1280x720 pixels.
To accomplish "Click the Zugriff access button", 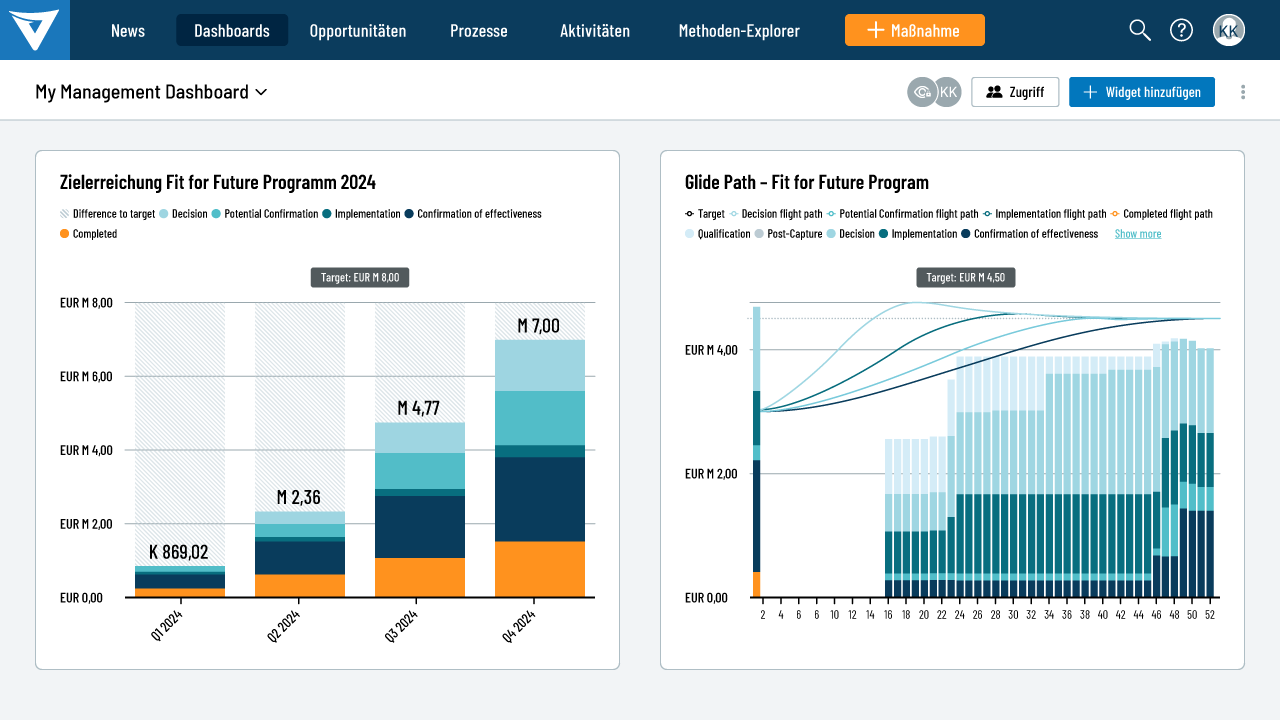I will point(1015,92).
